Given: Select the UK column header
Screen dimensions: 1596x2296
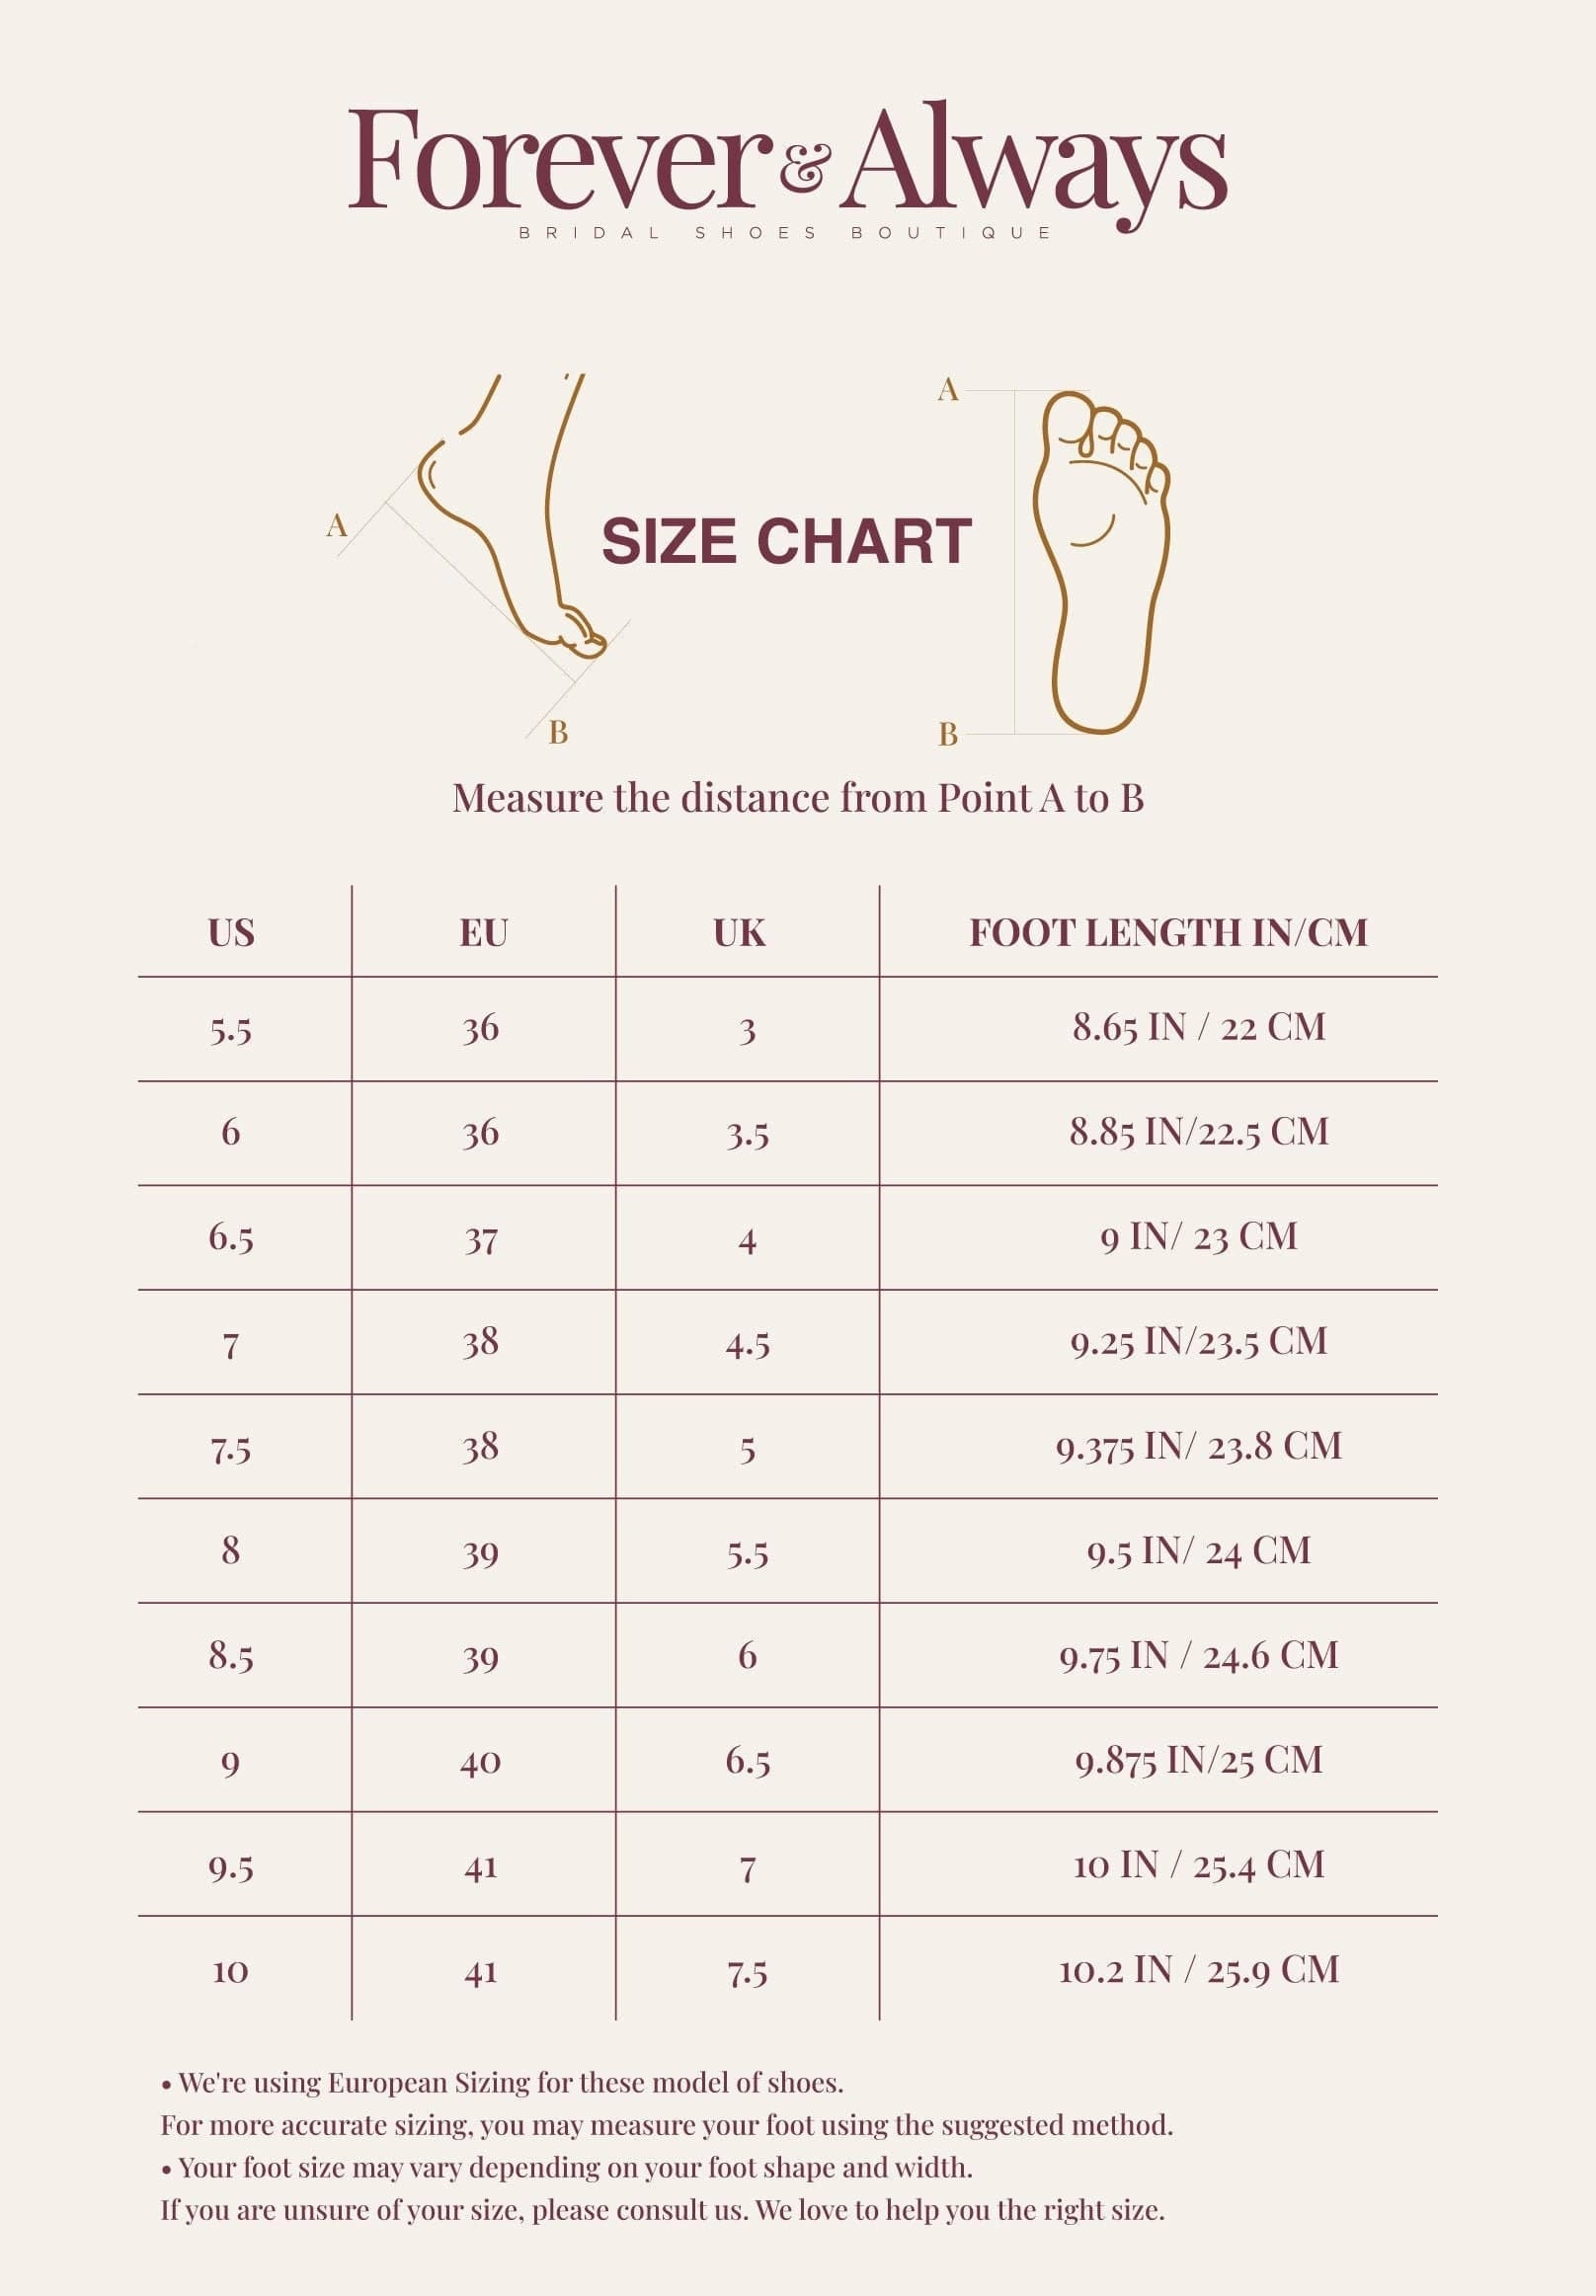Looking at the screenshot, I should (x=740, y=933).
